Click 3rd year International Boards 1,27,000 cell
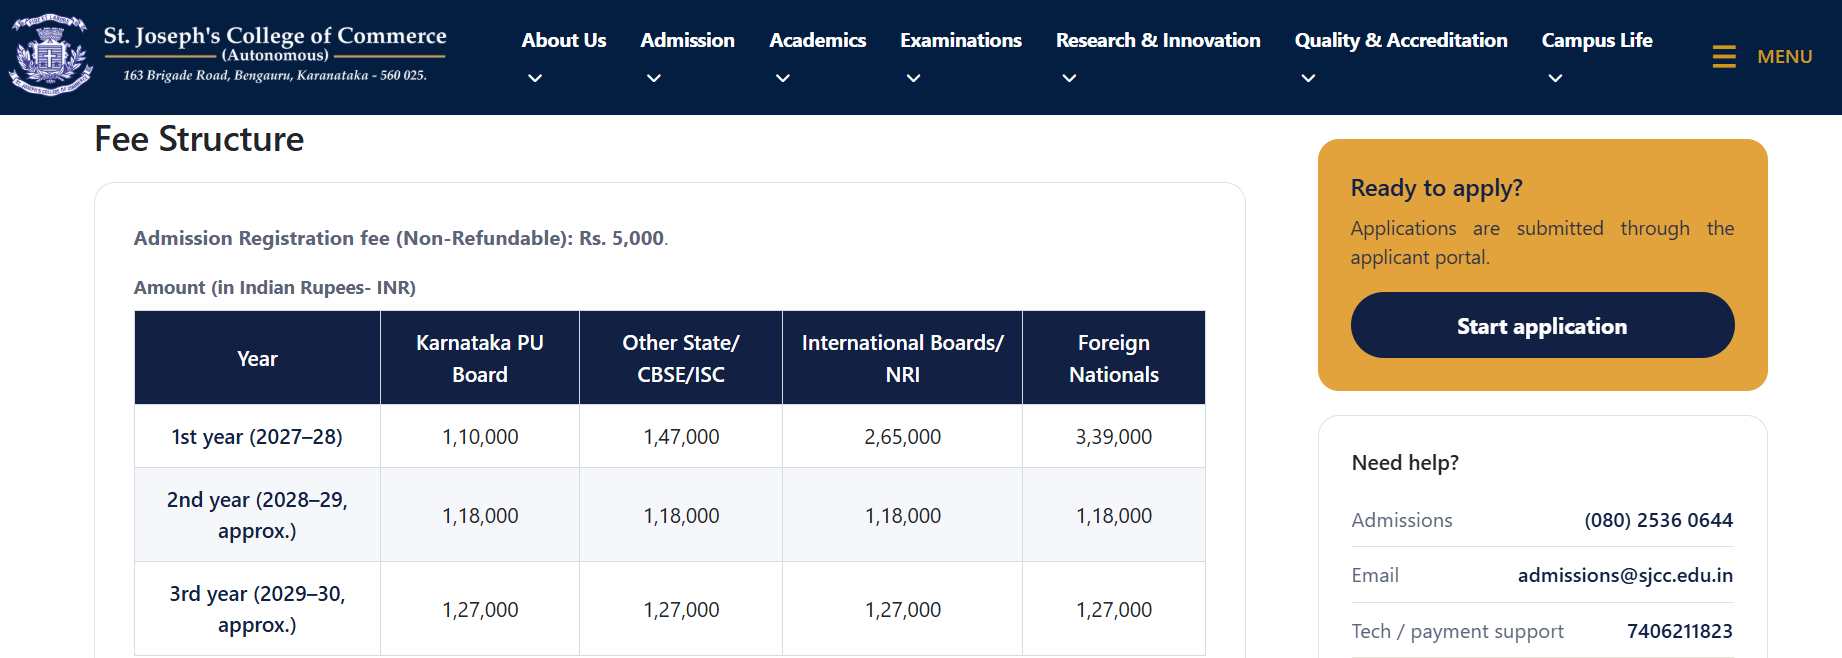Screen dimensions: 1842x658 (x=903, y=609)
